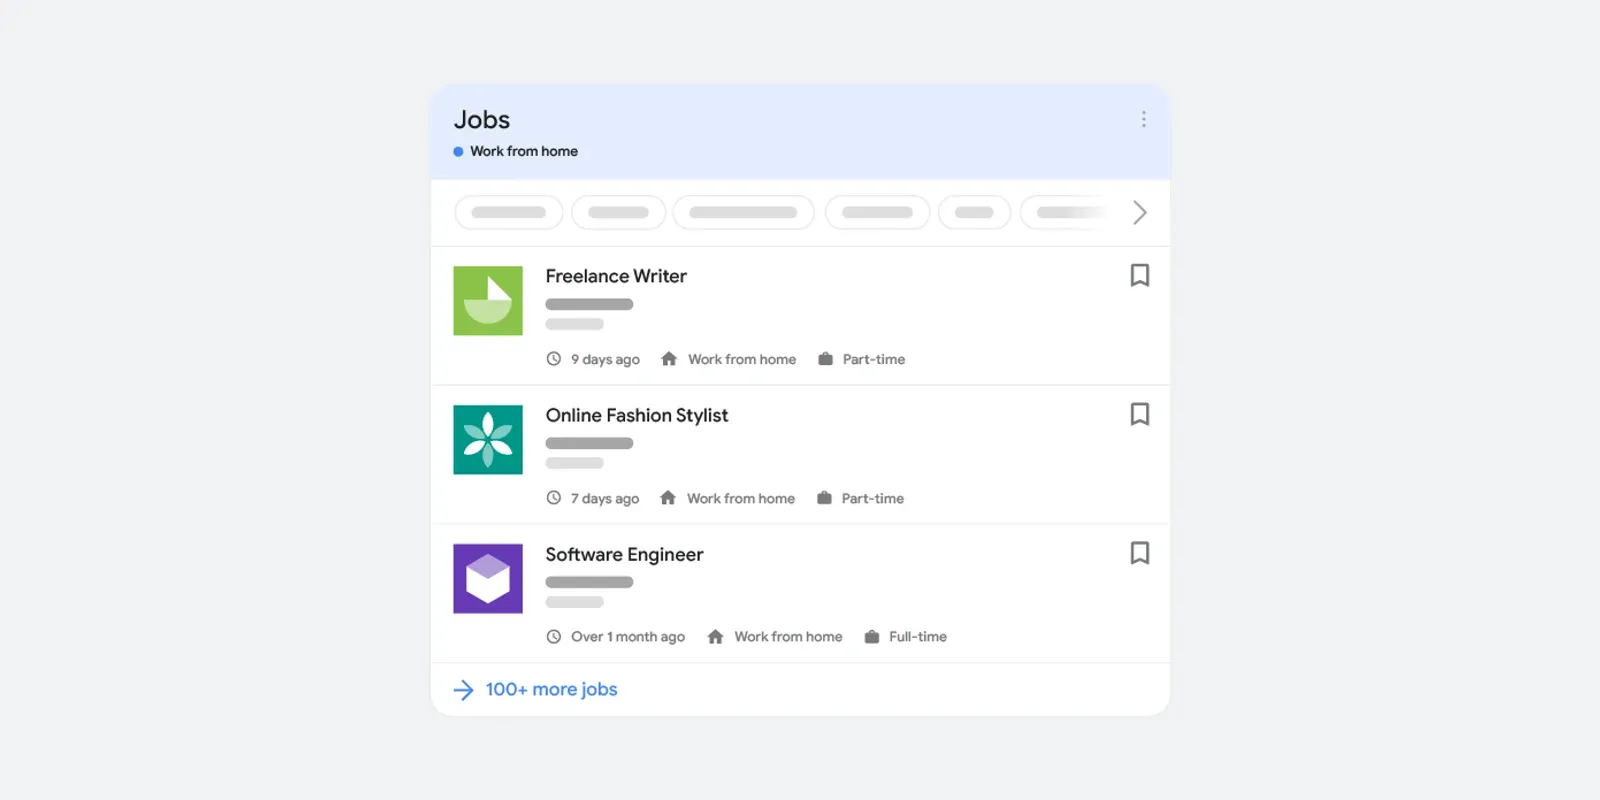The height and width of the screenshot is (800, 1600).
Task: Click the clock icon next to Over 1 month ago
Action: pos(554,637)
